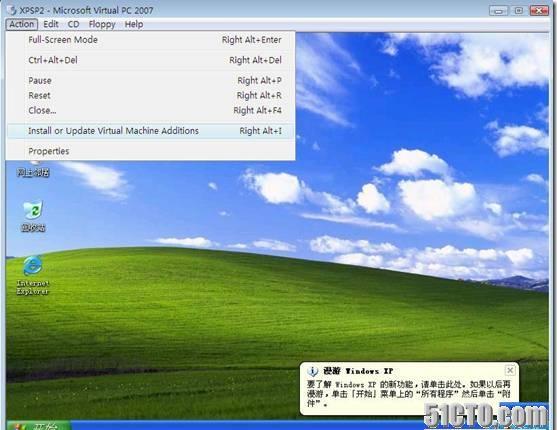This screenshot has height=430, width=557.
Task: Select the Network Neighborhood desktop icon
Action: click(33, 170)
